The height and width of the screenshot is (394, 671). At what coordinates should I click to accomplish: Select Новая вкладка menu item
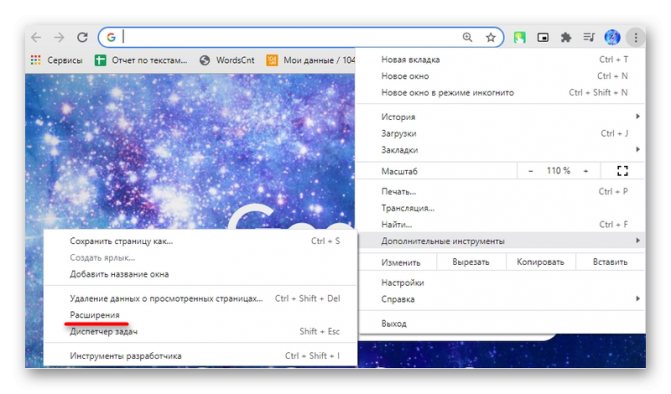[501, 59]
